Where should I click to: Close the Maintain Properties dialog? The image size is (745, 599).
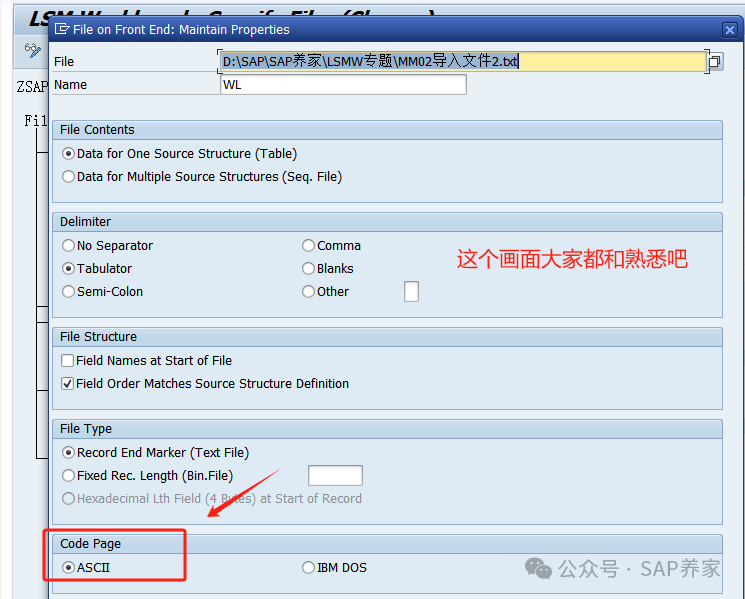click(x=730, y=30)
